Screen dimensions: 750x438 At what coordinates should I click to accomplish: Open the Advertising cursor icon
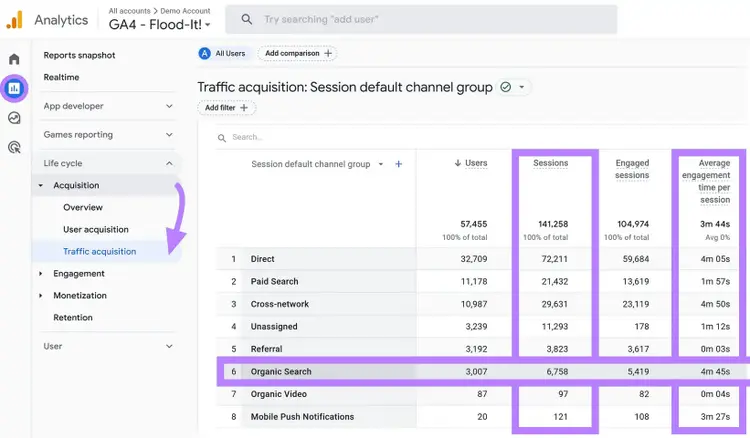pyautogui.click(x=14, y=147)
